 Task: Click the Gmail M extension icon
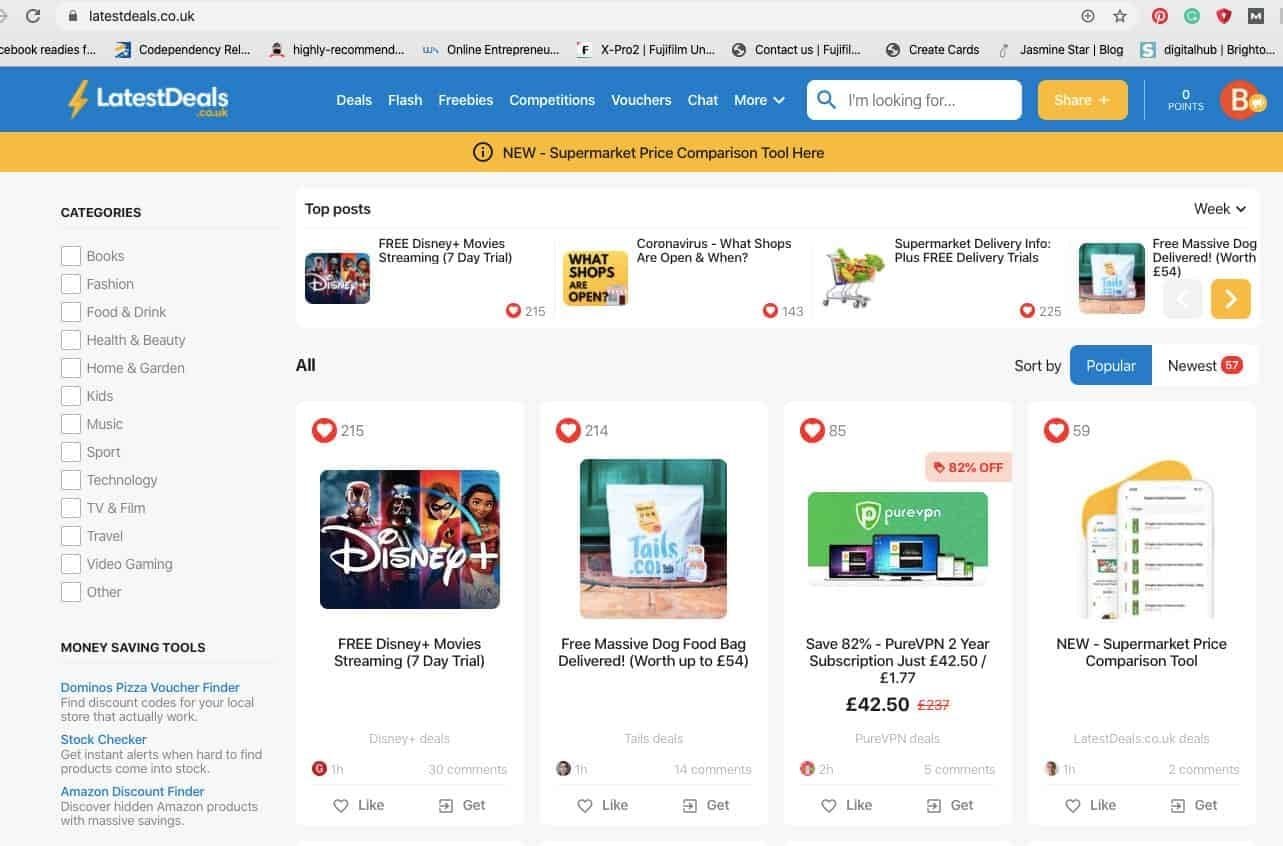1256,16
